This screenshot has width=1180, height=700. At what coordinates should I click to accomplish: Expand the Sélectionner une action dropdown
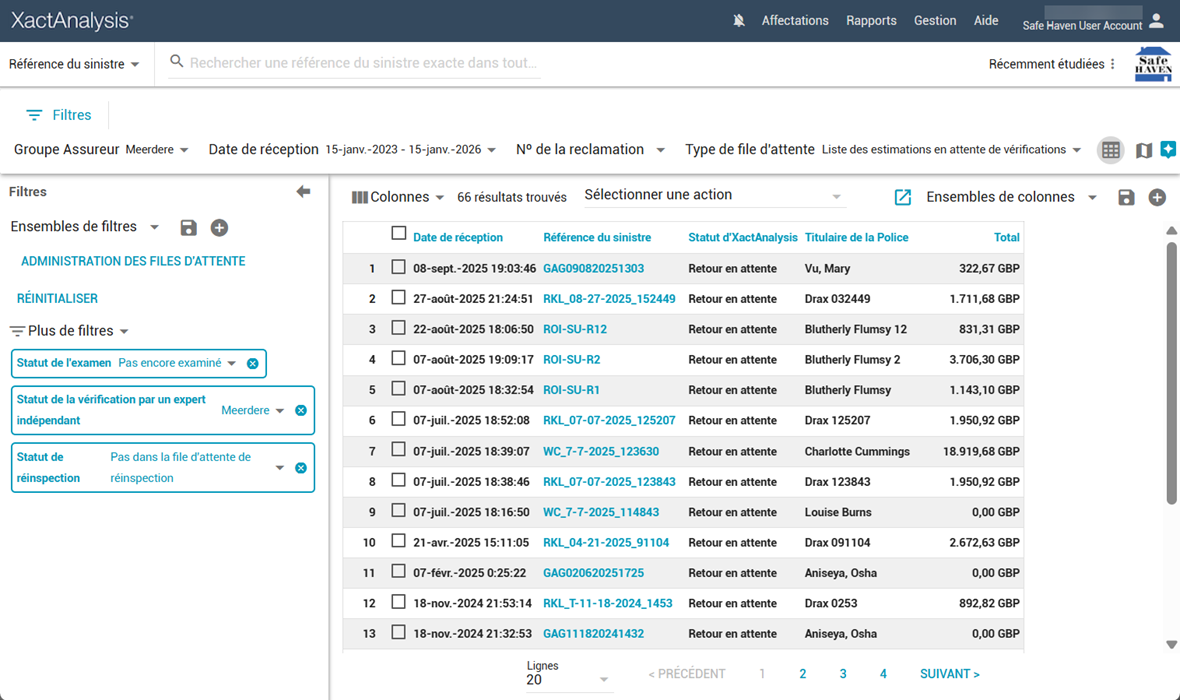pyautogui.click(x=713, y=196)
